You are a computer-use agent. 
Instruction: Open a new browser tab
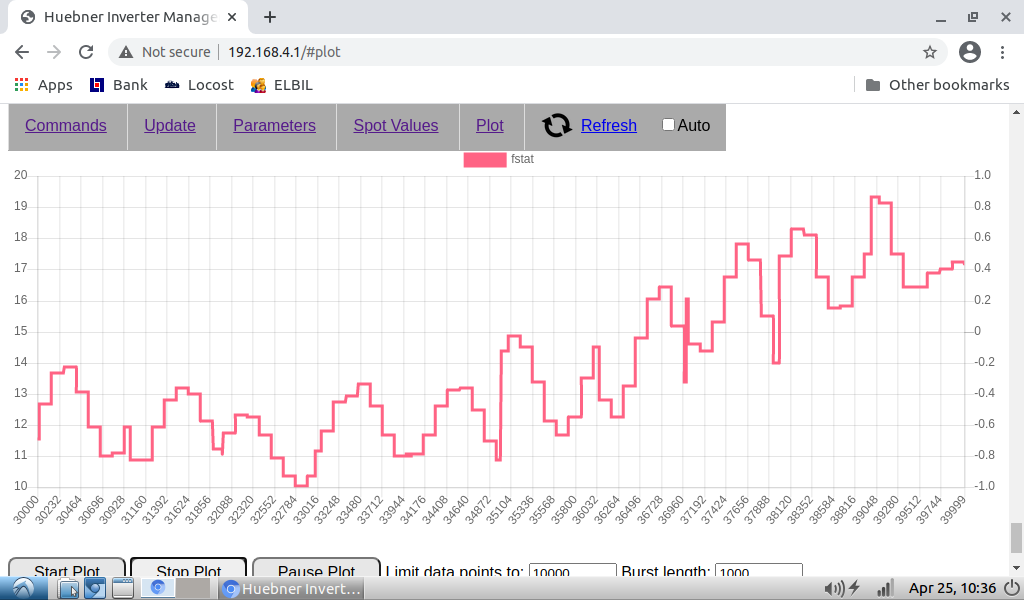270,17
